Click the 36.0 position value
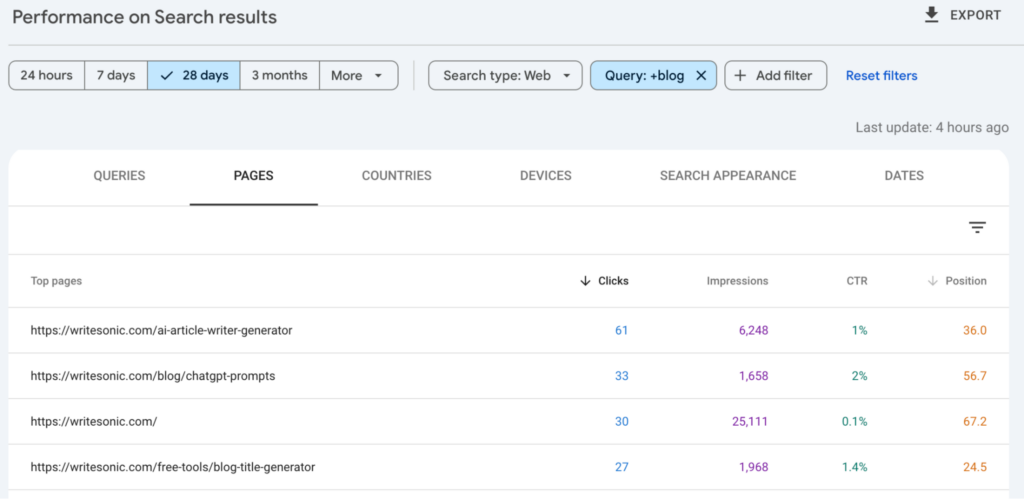 [x=975, y=330]
